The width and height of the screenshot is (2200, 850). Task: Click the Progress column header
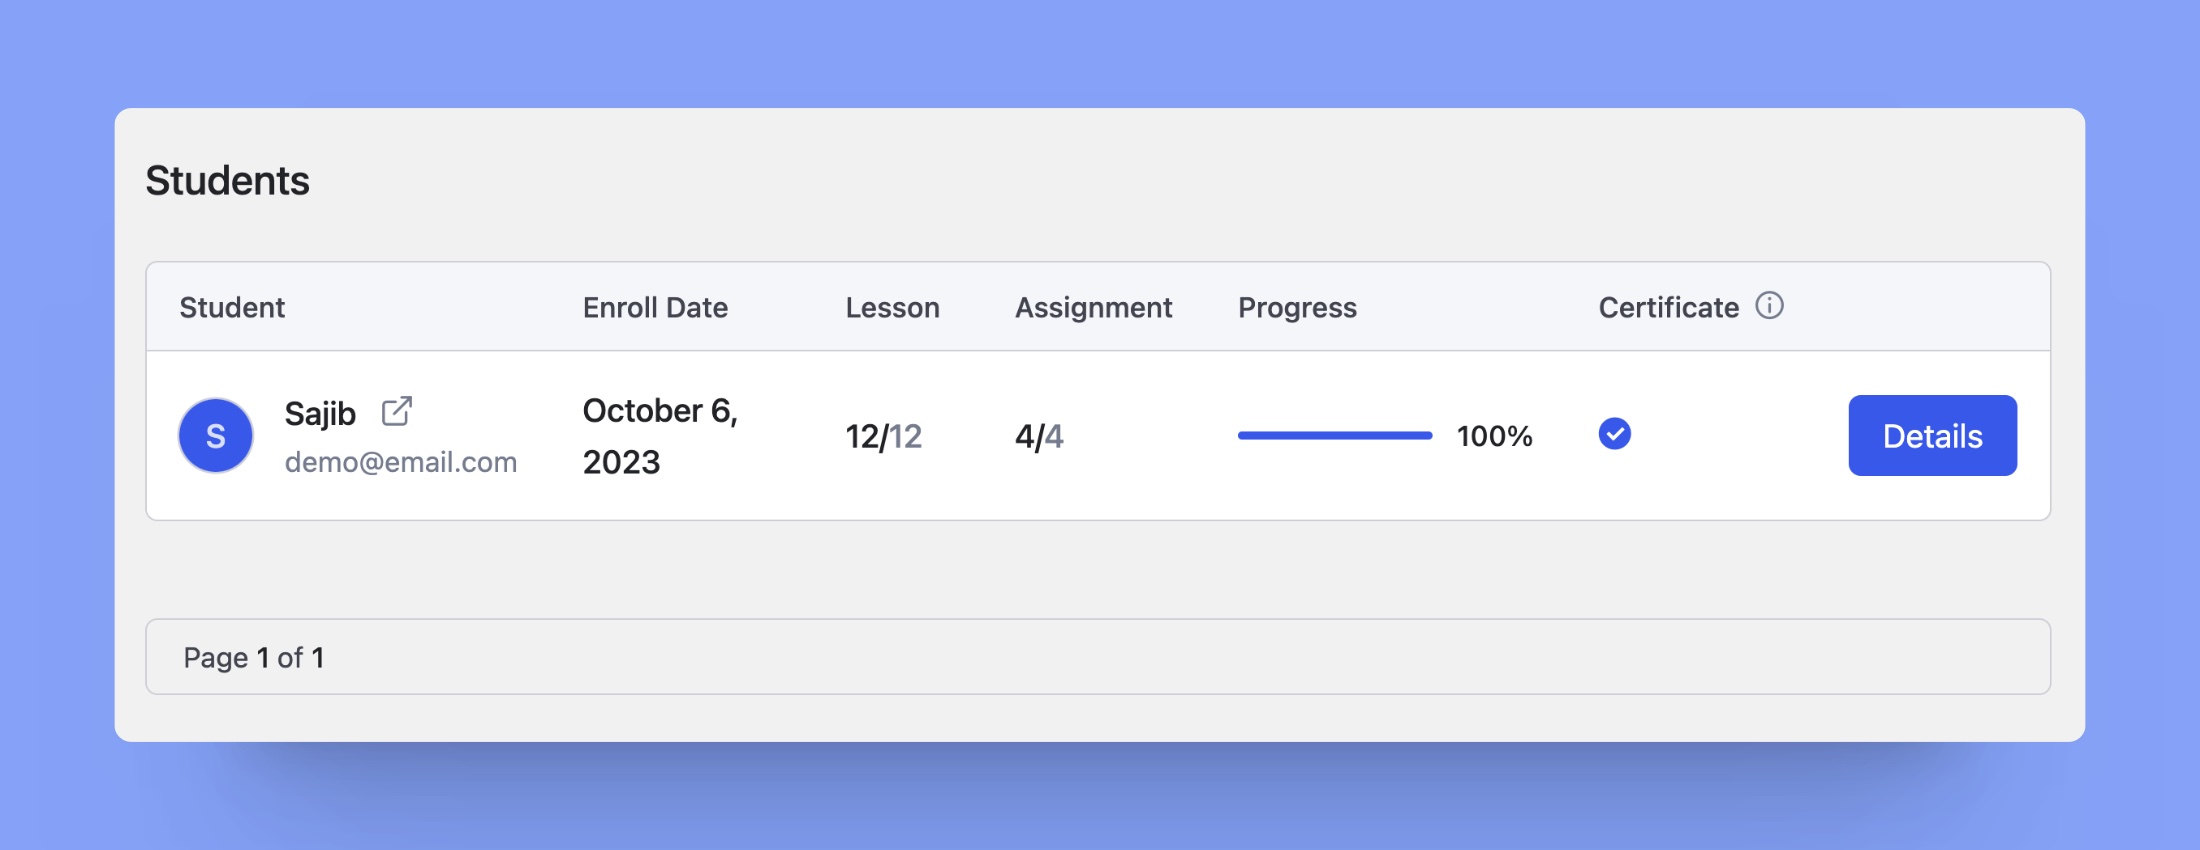(1297, 307)
